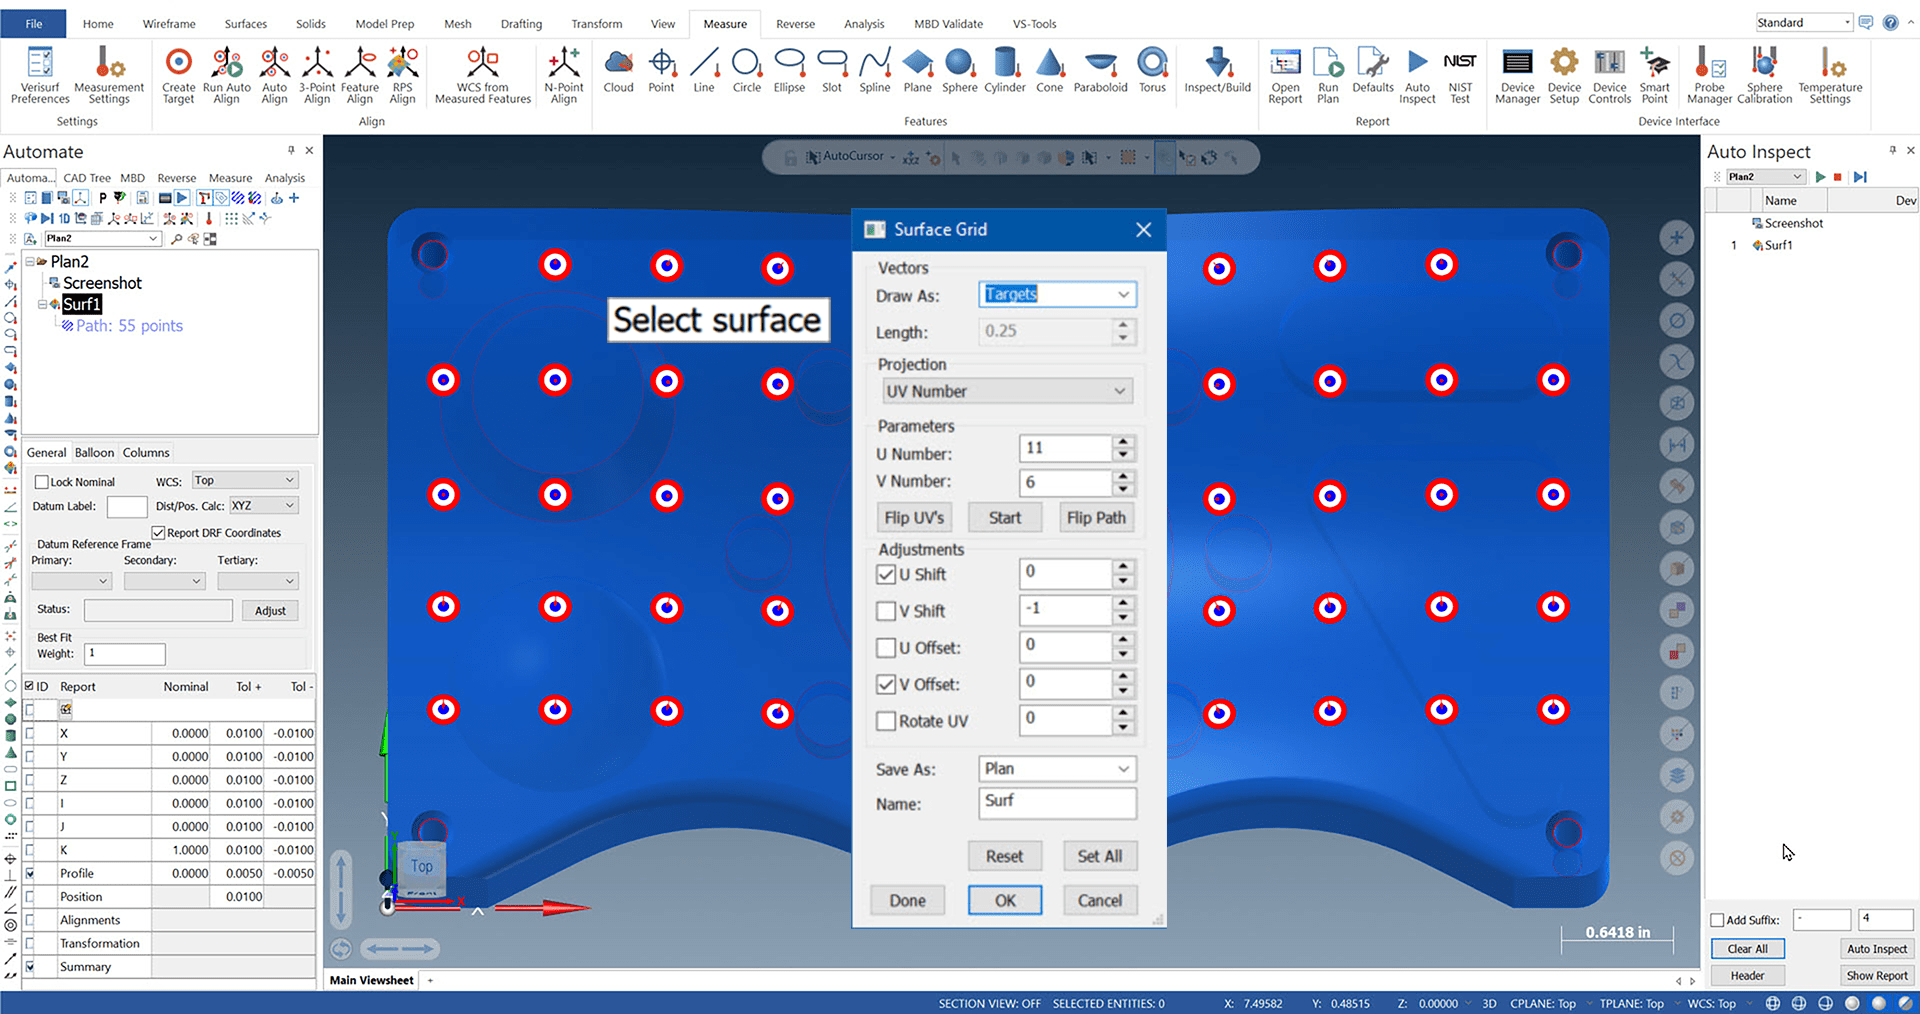Viewport: 1920px width, 1014px height.
Task: Switch to CAD Tree tab
Action: click(87, 178)
